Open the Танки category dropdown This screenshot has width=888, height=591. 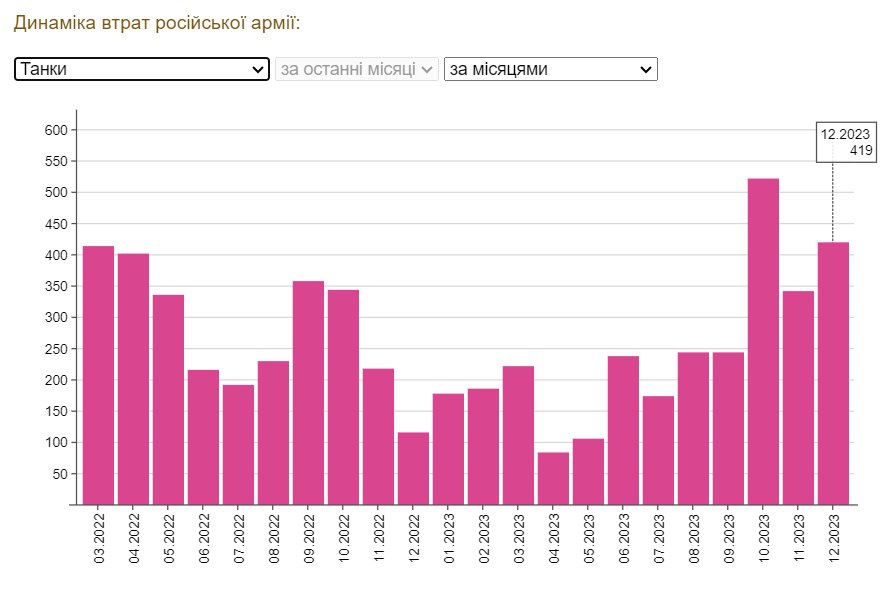142,69
